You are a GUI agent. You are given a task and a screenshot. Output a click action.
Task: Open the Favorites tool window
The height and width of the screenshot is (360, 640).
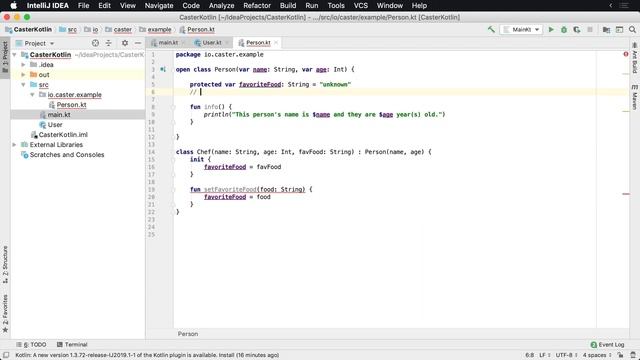point(5,313)
